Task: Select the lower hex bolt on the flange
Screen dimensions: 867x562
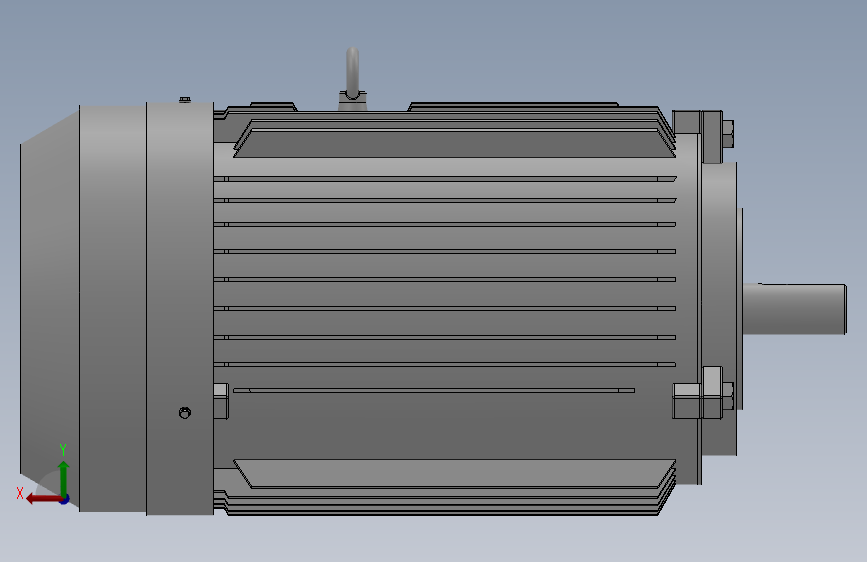Action: pos(728,396)
